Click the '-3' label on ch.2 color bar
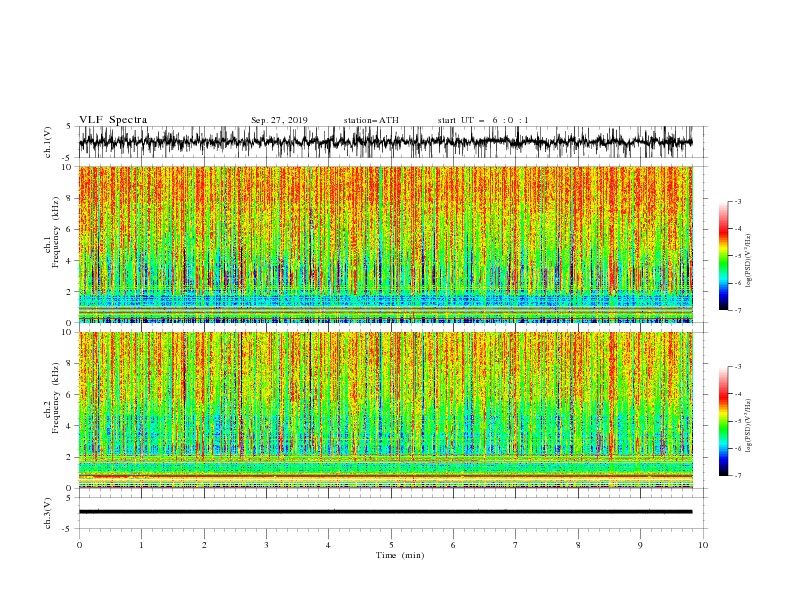Screen dimensions: 792x612 (x=737, y=367)
